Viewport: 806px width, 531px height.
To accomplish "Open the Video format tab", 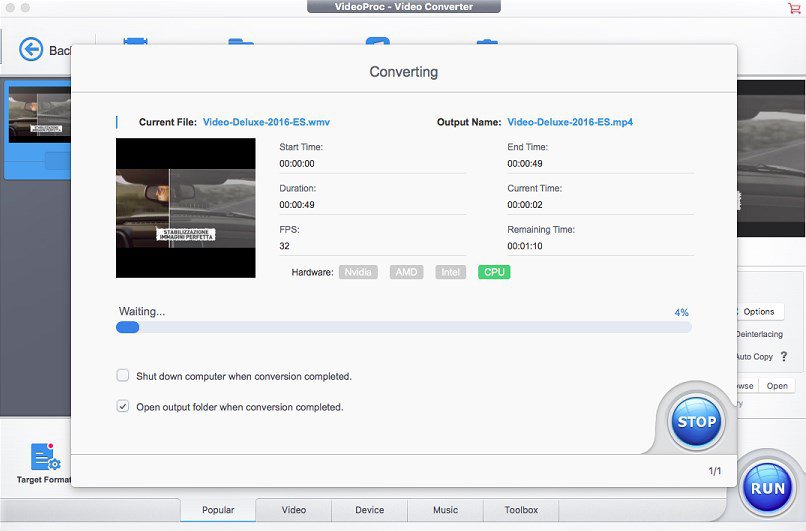I will [x=294, y=510].
